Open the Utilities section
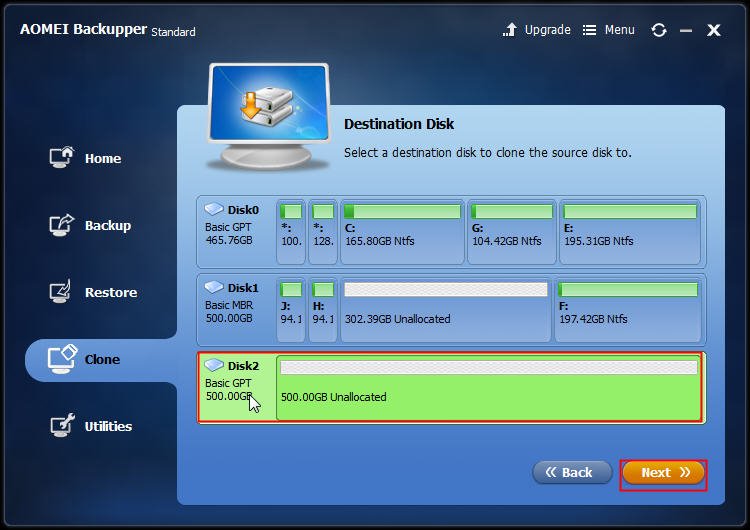Viewport: 750px width, 530px height. pos(108,426)
